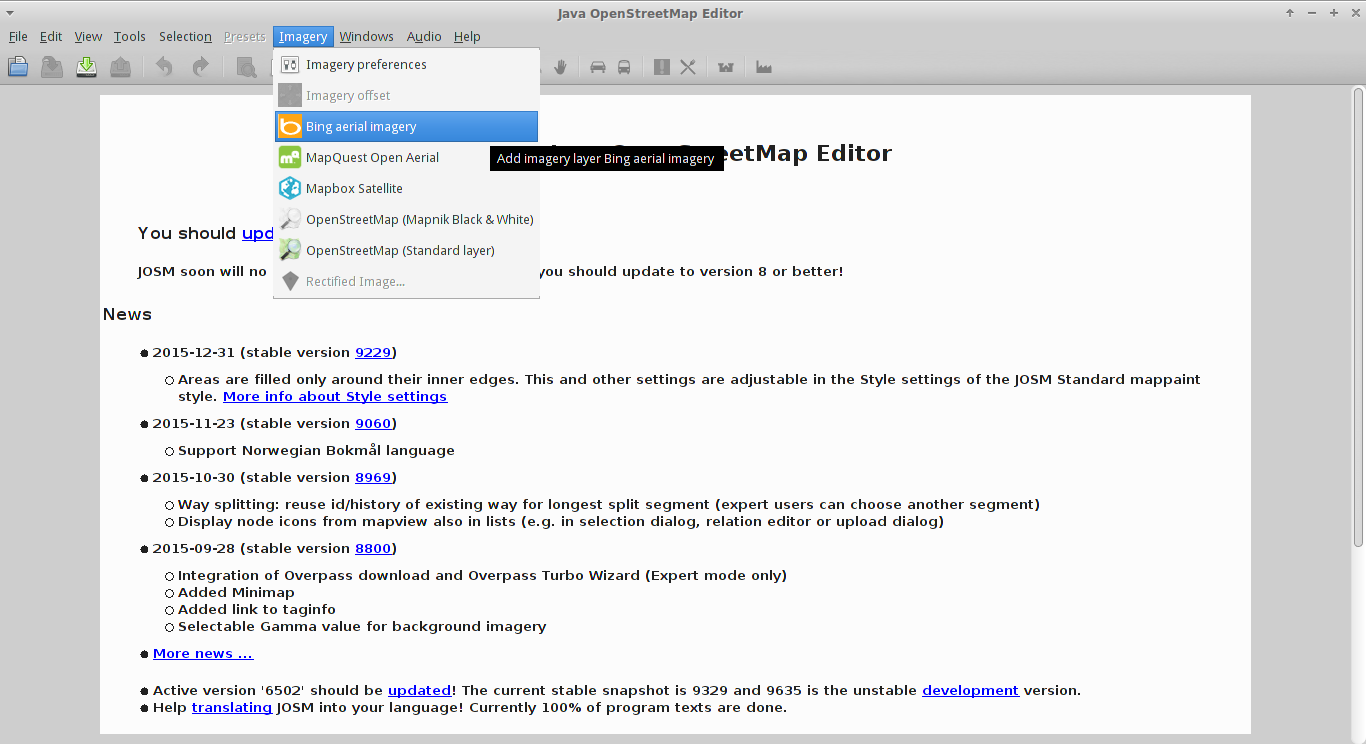Click Selectable Gamma value for background imagery
This screenshot has width=1366, height=744.
[x=362, y=626]
